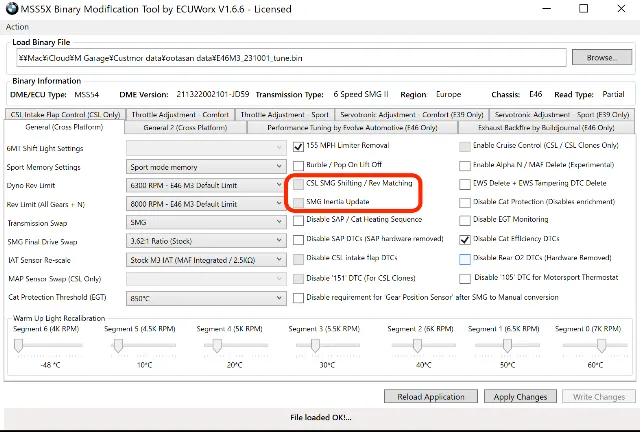Open Throttle Adjustment - Comfort tab
The width and height of the screenshot is (640, 432).
[180, 115]
